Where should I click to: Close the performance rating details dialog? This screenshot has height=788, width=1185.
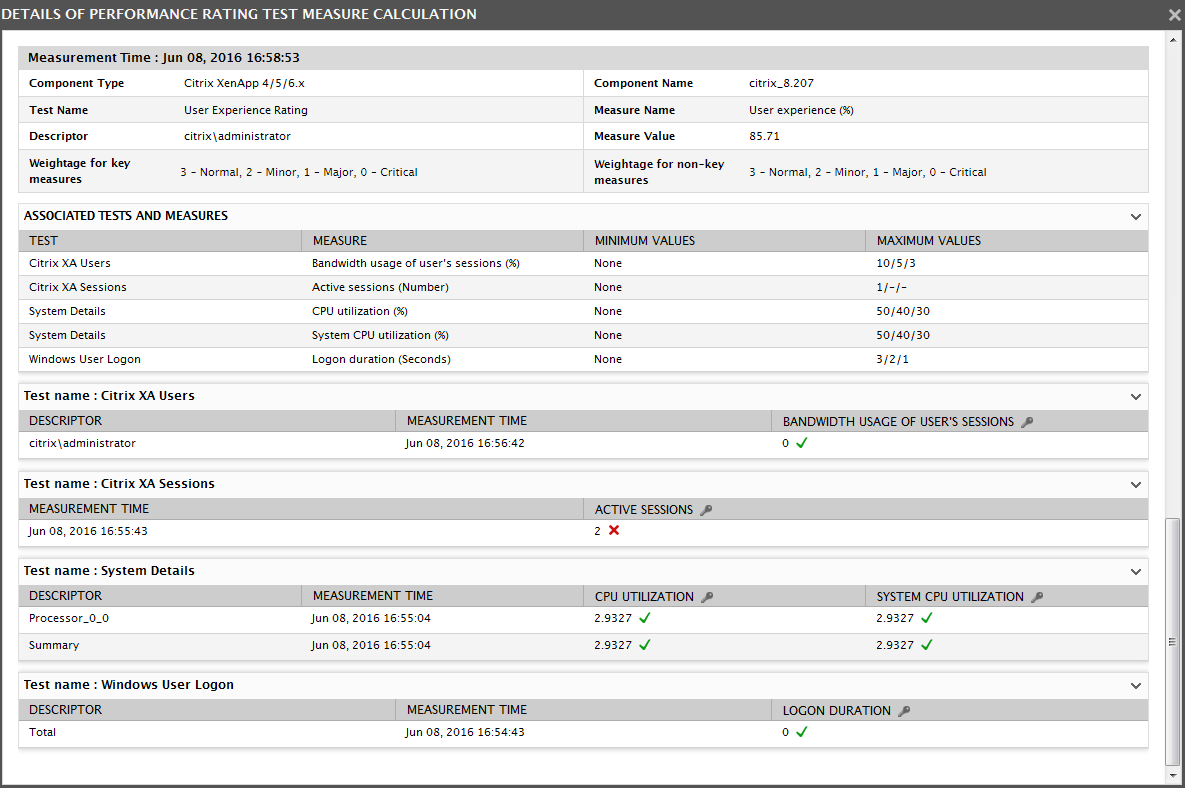point(1175,15)
